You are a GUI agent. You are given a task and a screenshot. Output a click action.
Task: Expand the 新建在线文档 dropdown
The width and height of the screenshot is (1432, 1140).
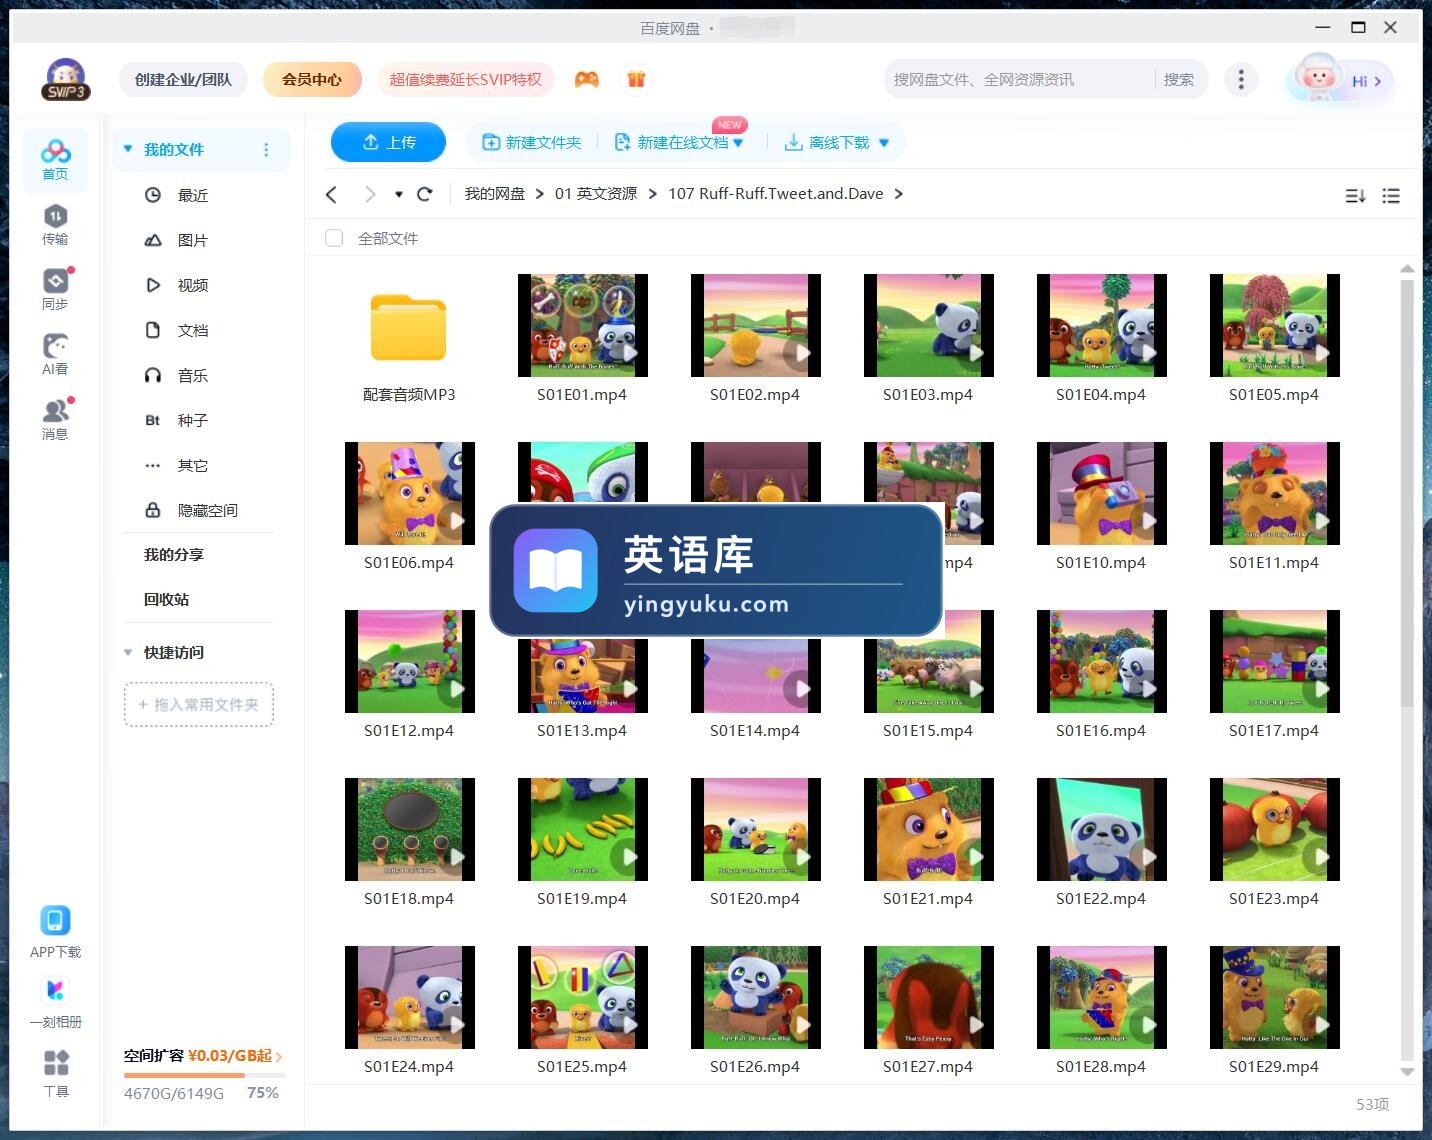738,143
